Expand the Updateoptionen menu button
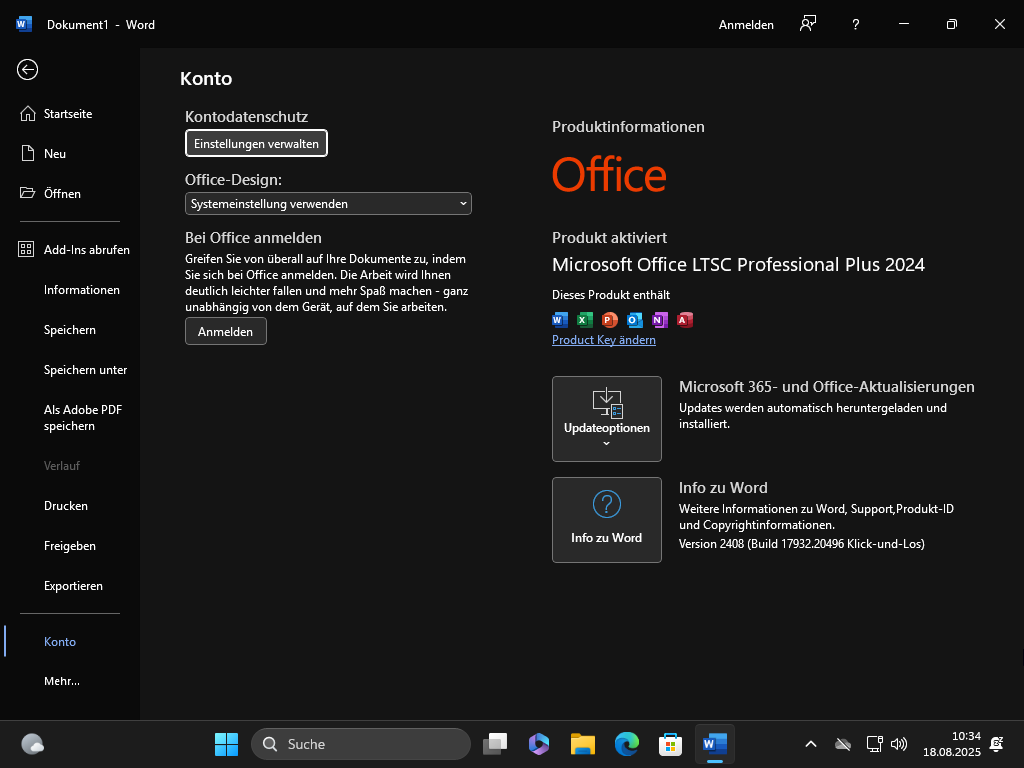 [607, 419]
